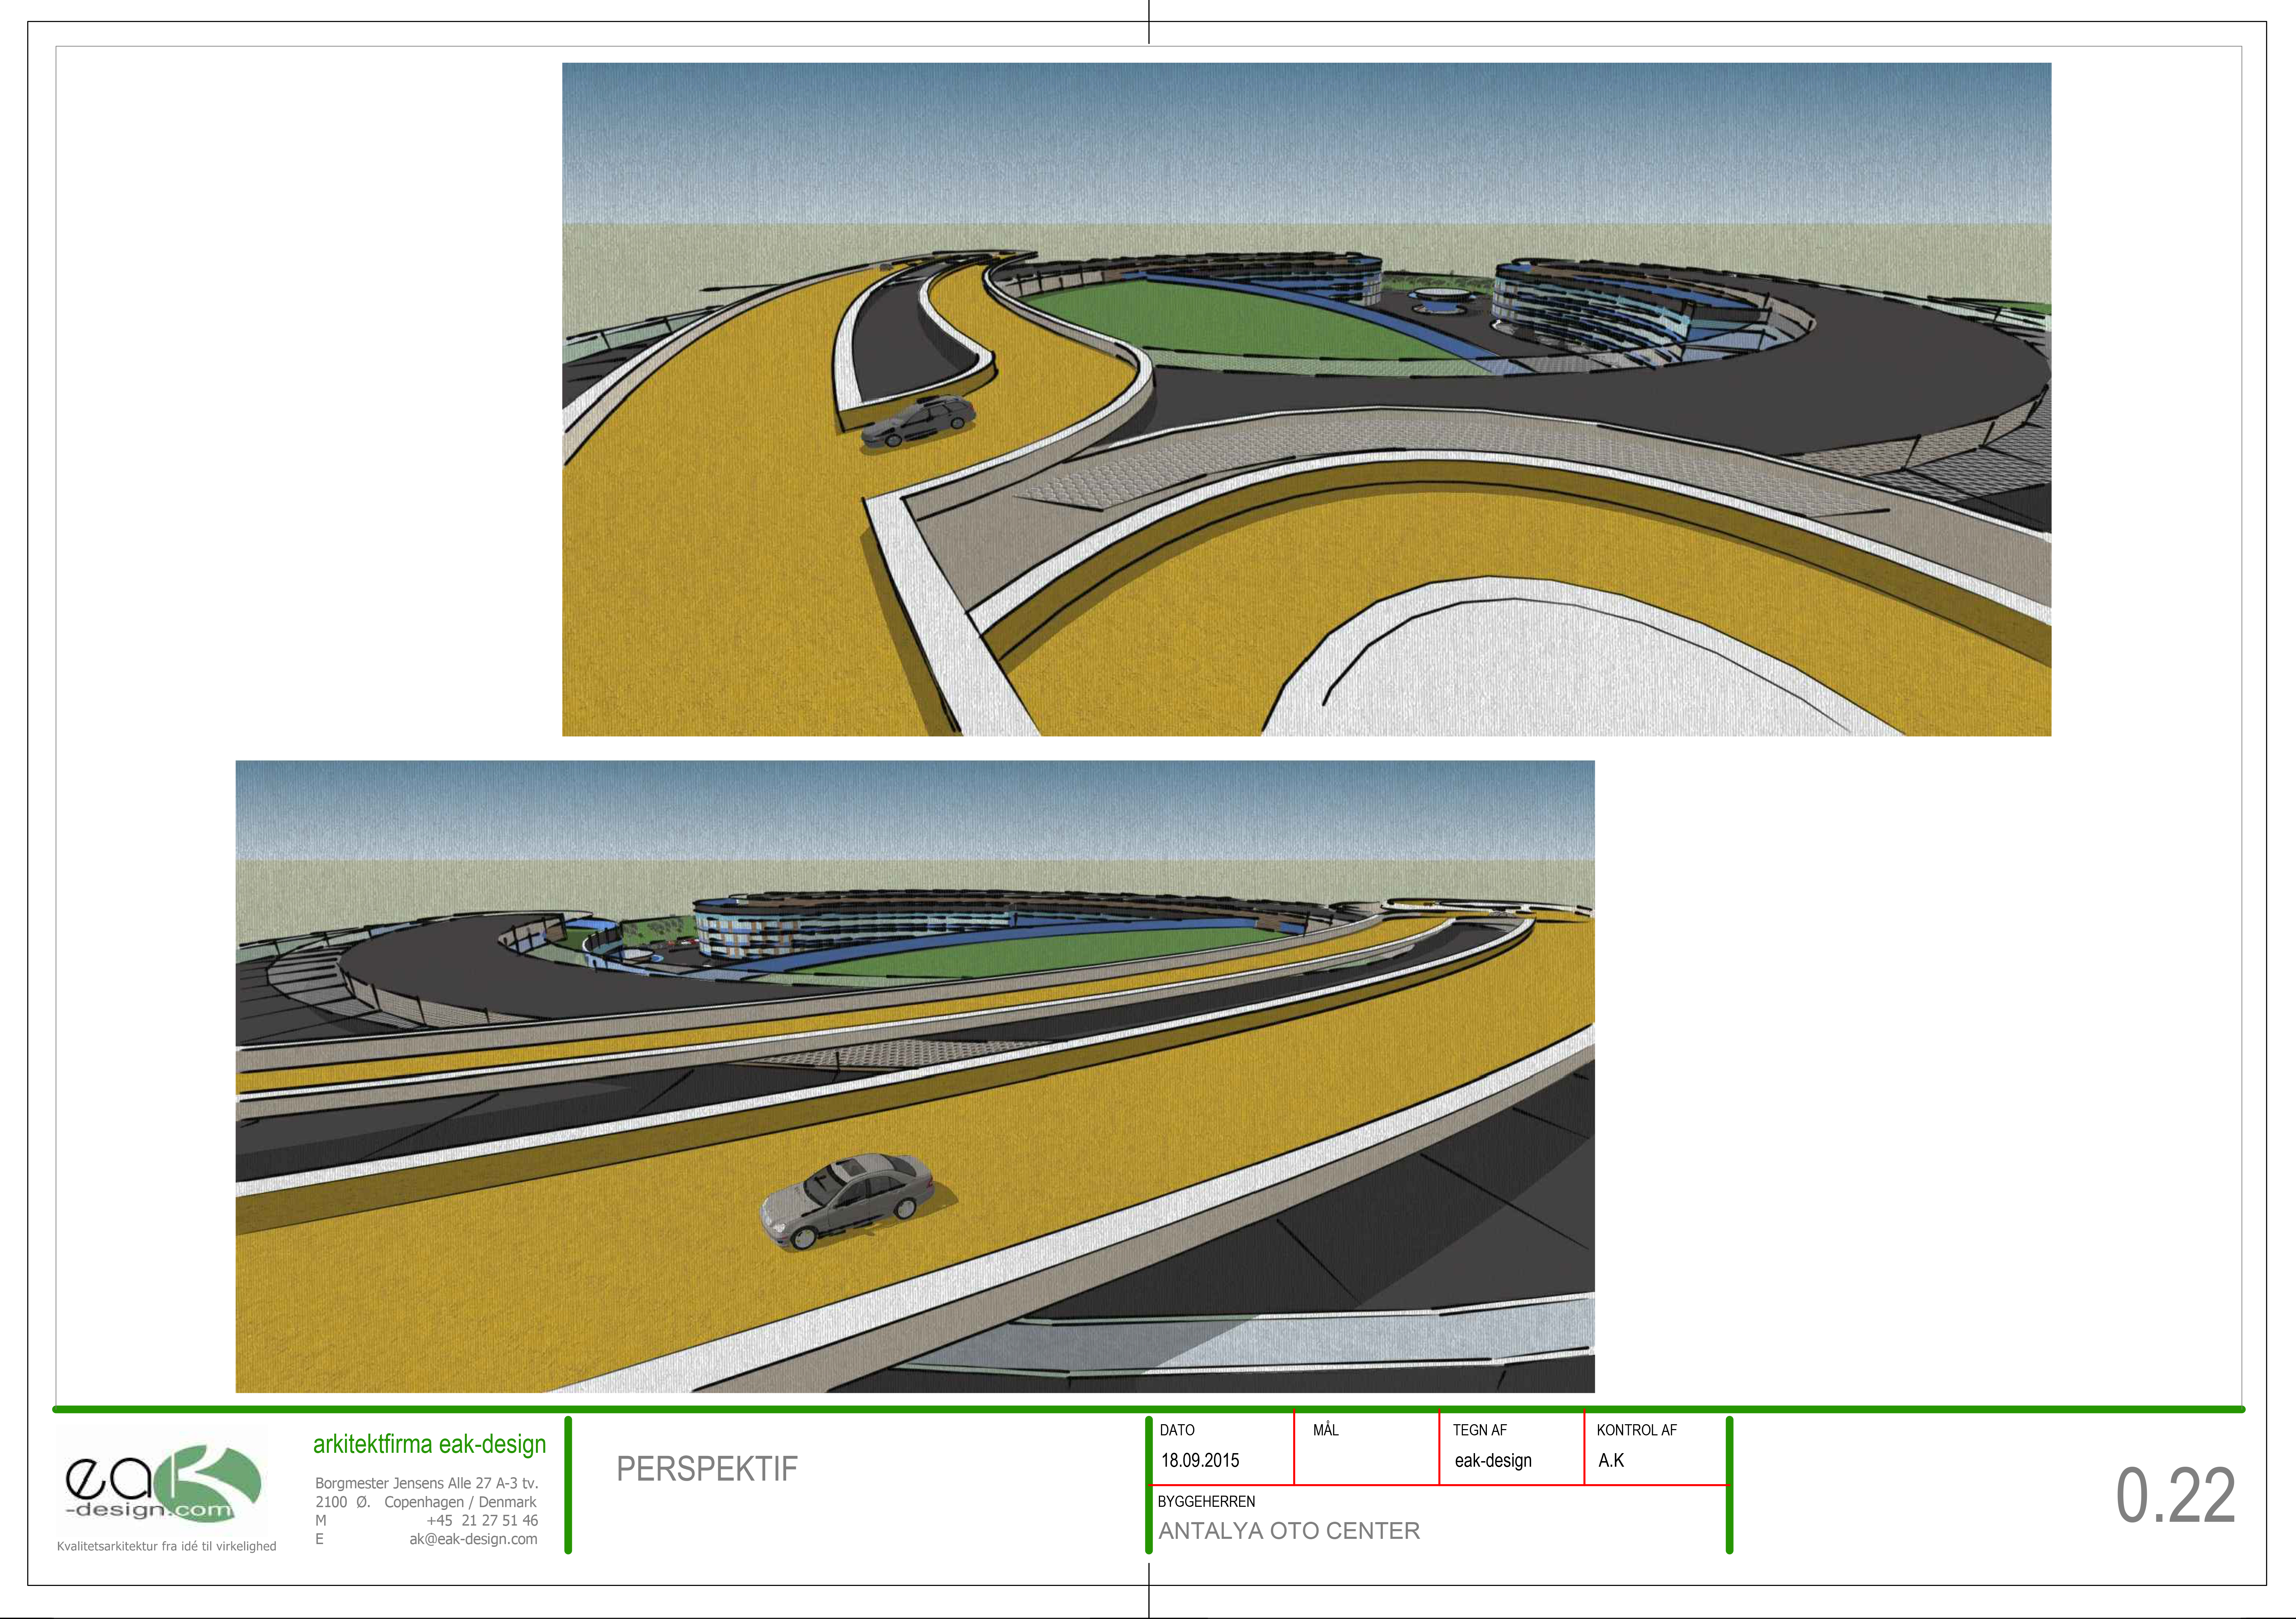The width and height of the screenshot is (2296, 1619).
Task: Click the 'Kvalitetsarkitektur fra idé til virkelighed' tagline
Action: (x=167, y=1546)
